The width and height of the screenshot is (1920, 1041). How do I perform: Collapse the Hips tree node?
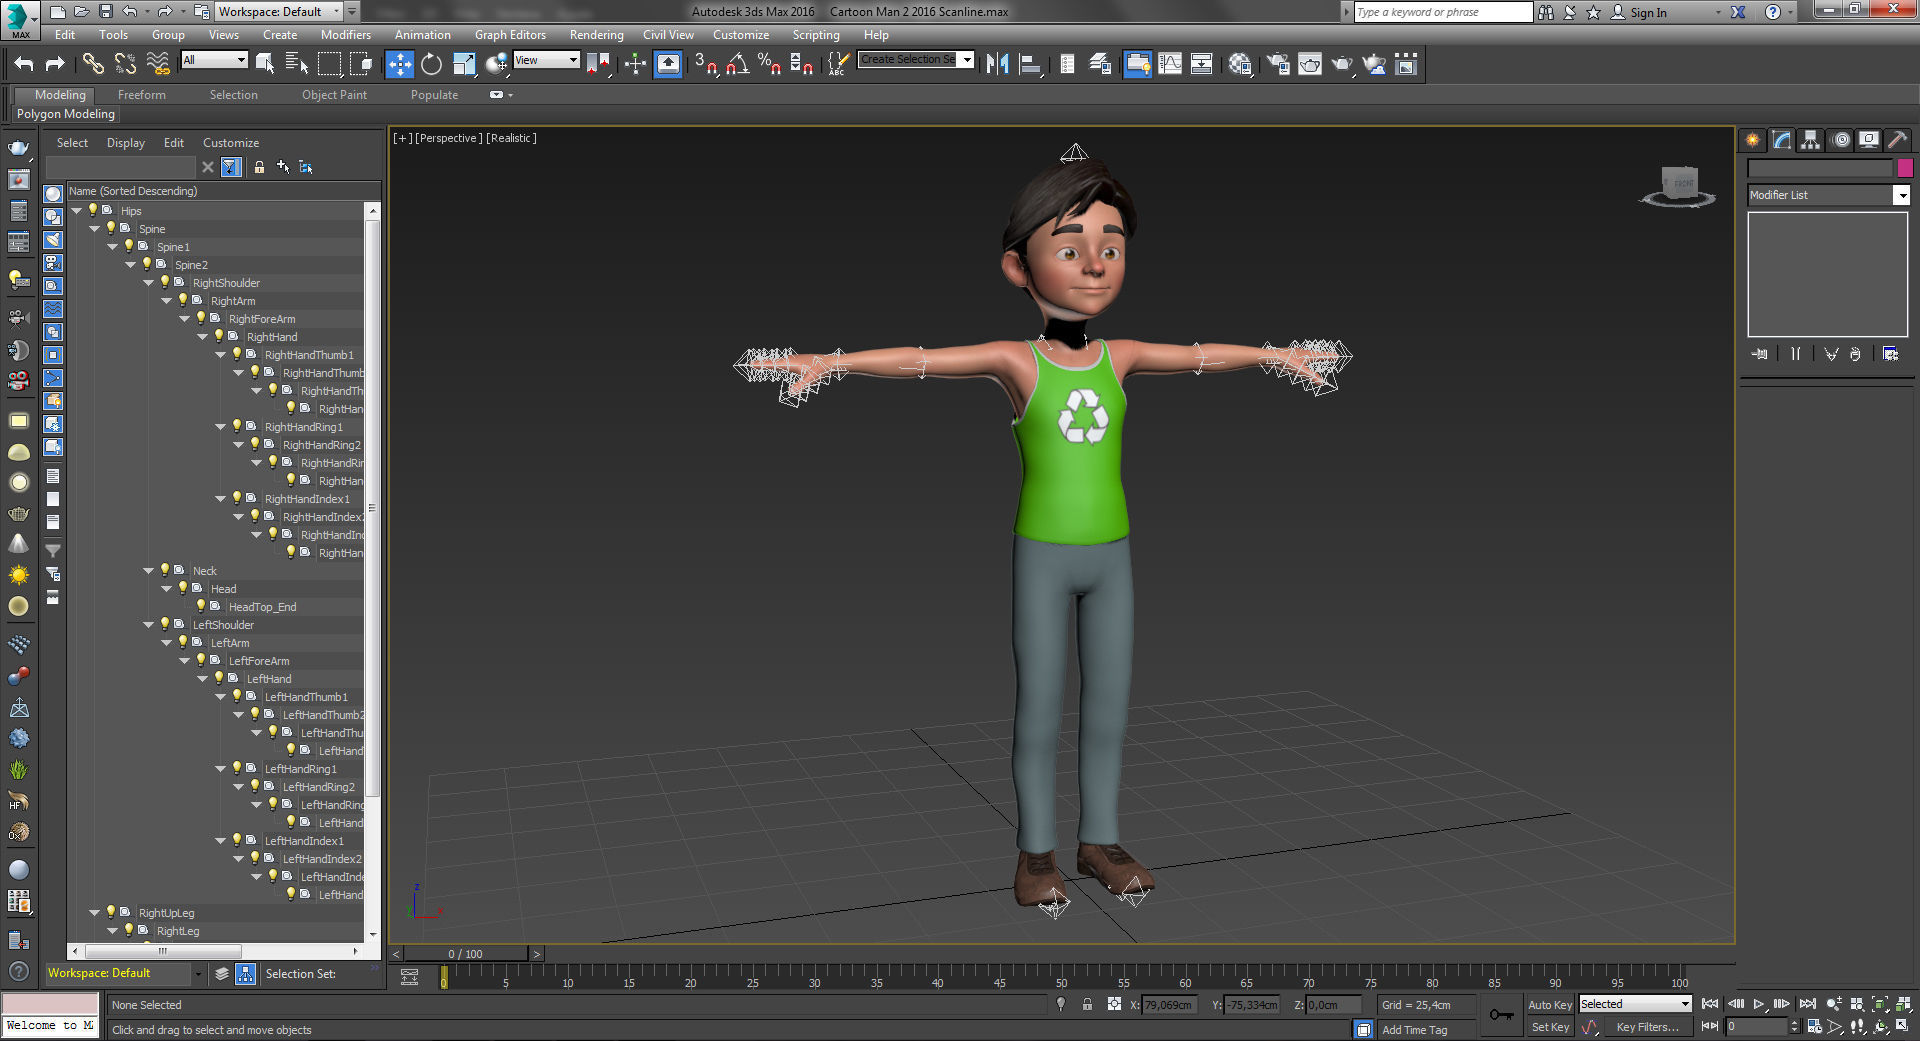pos(77,211)
